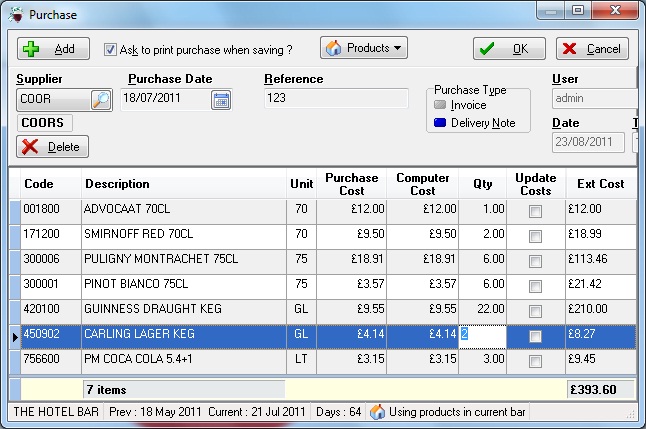Click the Computer Cost column header
646x429 pixels.
[x=423, y=184]
